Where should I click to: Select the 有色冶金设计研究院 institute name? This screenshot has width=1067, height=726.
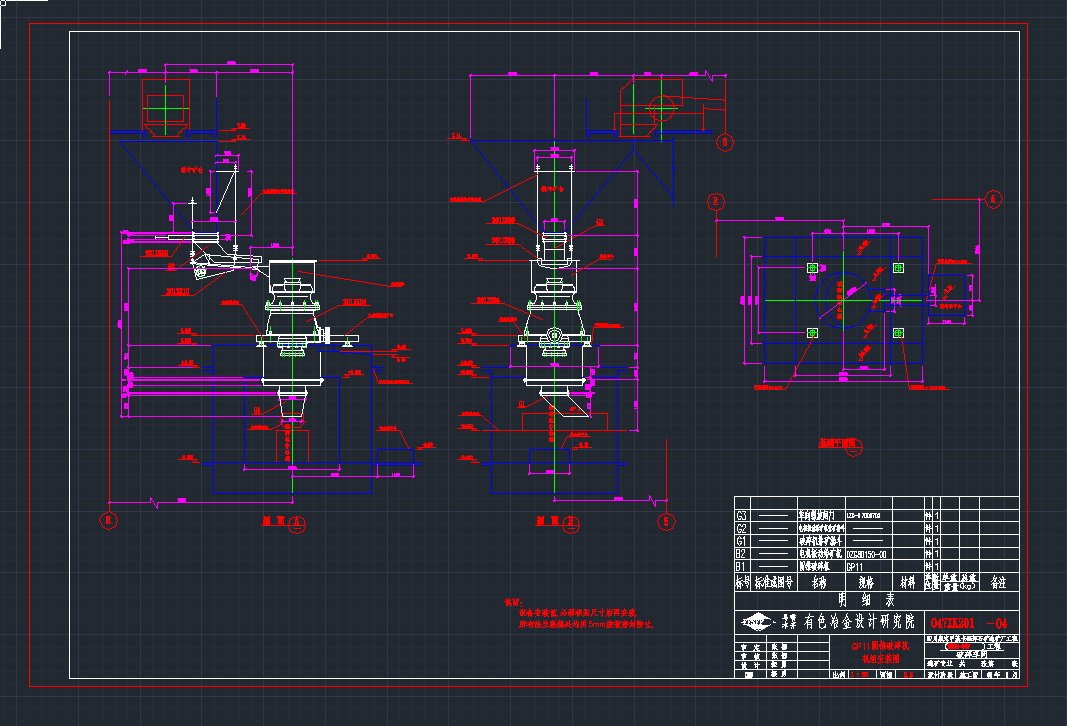[859, 622]
